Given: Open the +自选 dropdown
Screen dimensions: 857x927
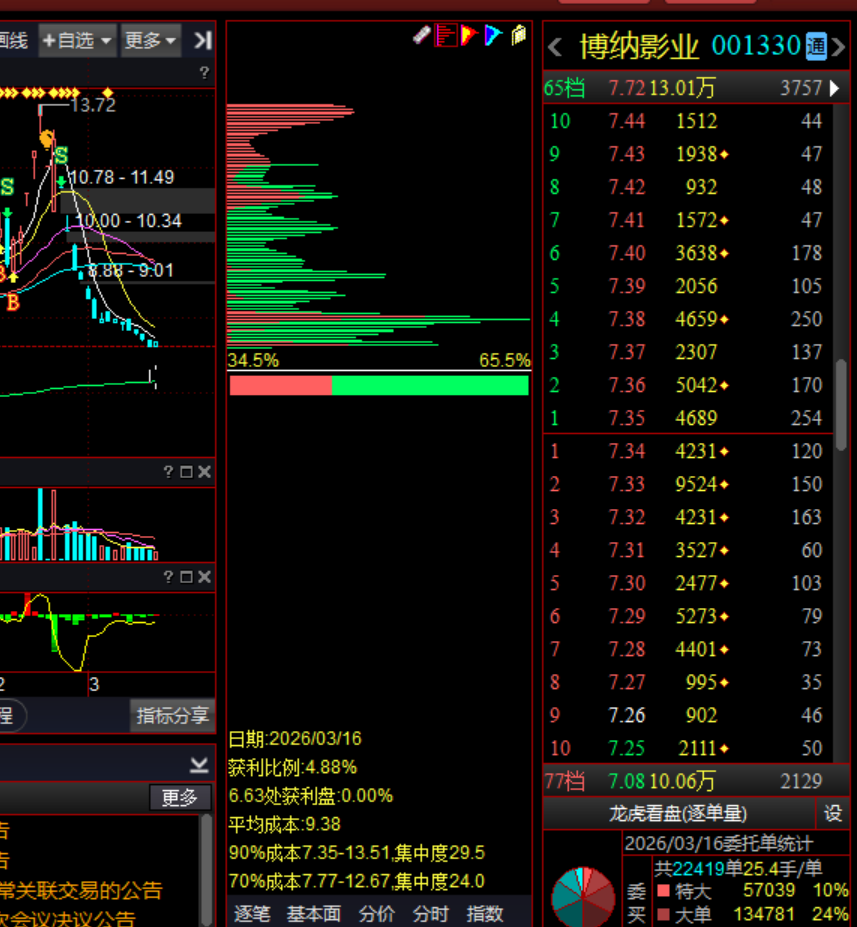Looking at the screenshot, I should 77,40.
